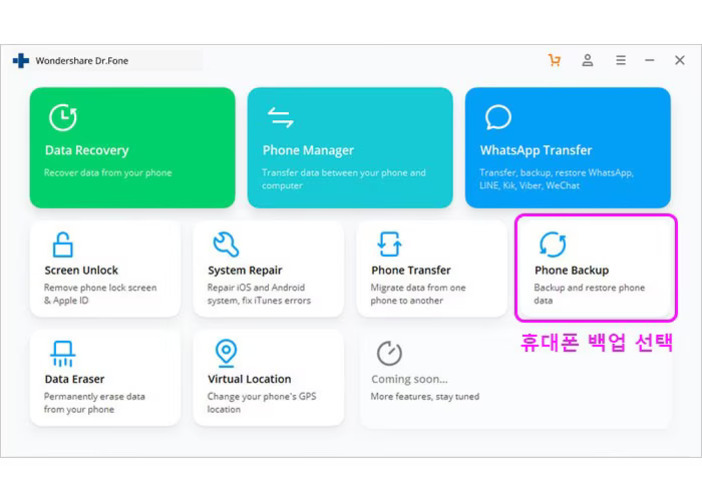The image size is (702, 501).
Task: Choose the Phone Transfer title
Action: 411,270
